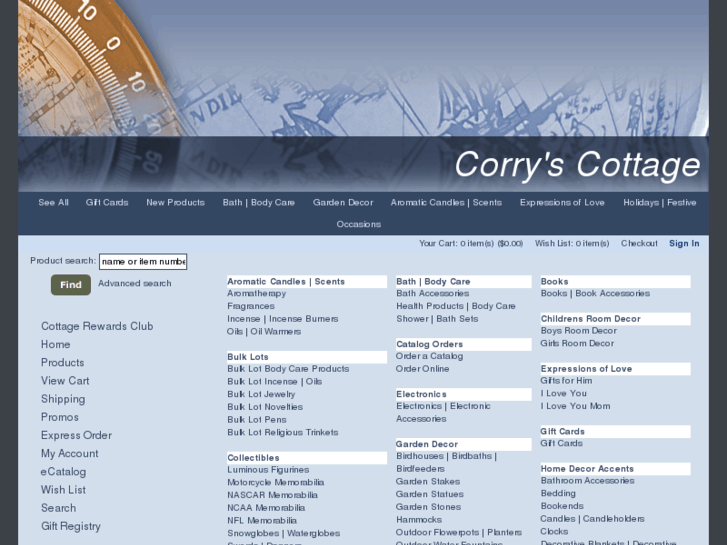
Task: Open Aromatherapy subcategory
Action: 256,294
